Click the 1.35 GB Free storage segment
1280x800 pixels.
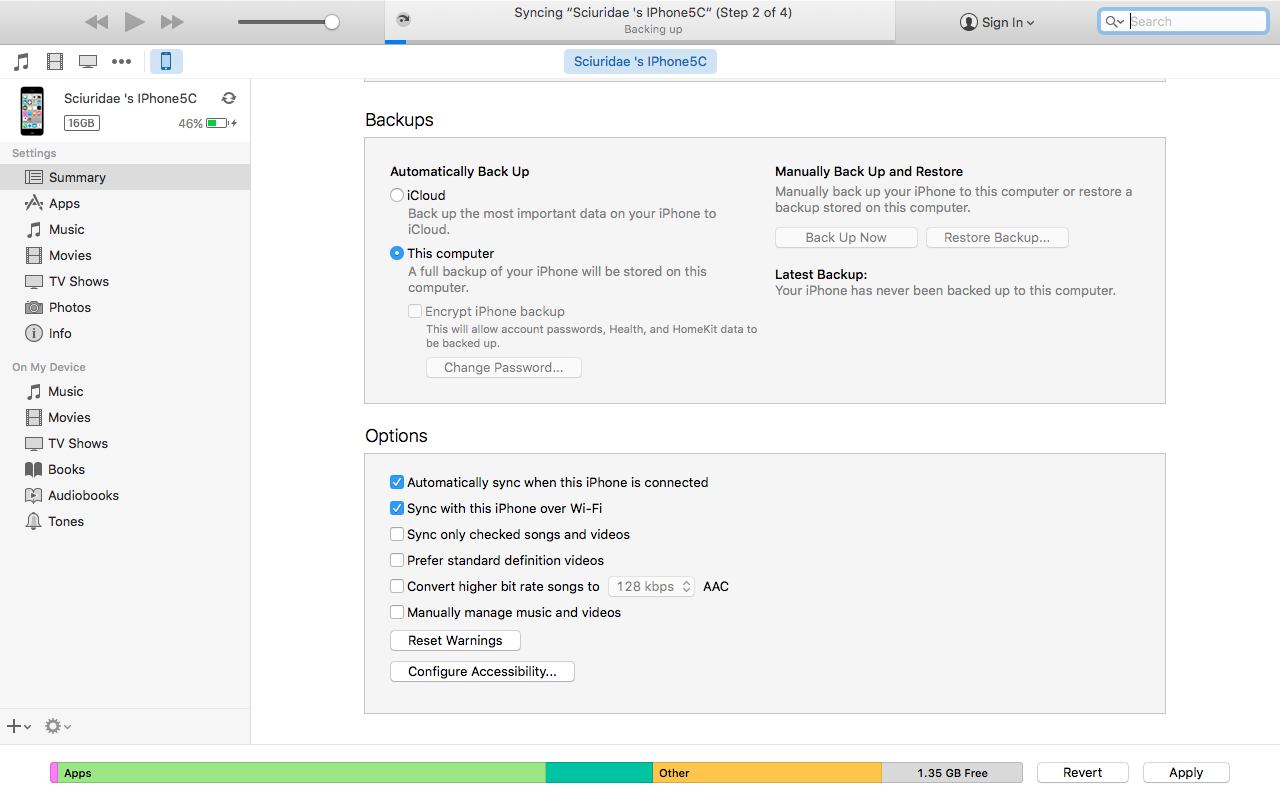[952, 772]
